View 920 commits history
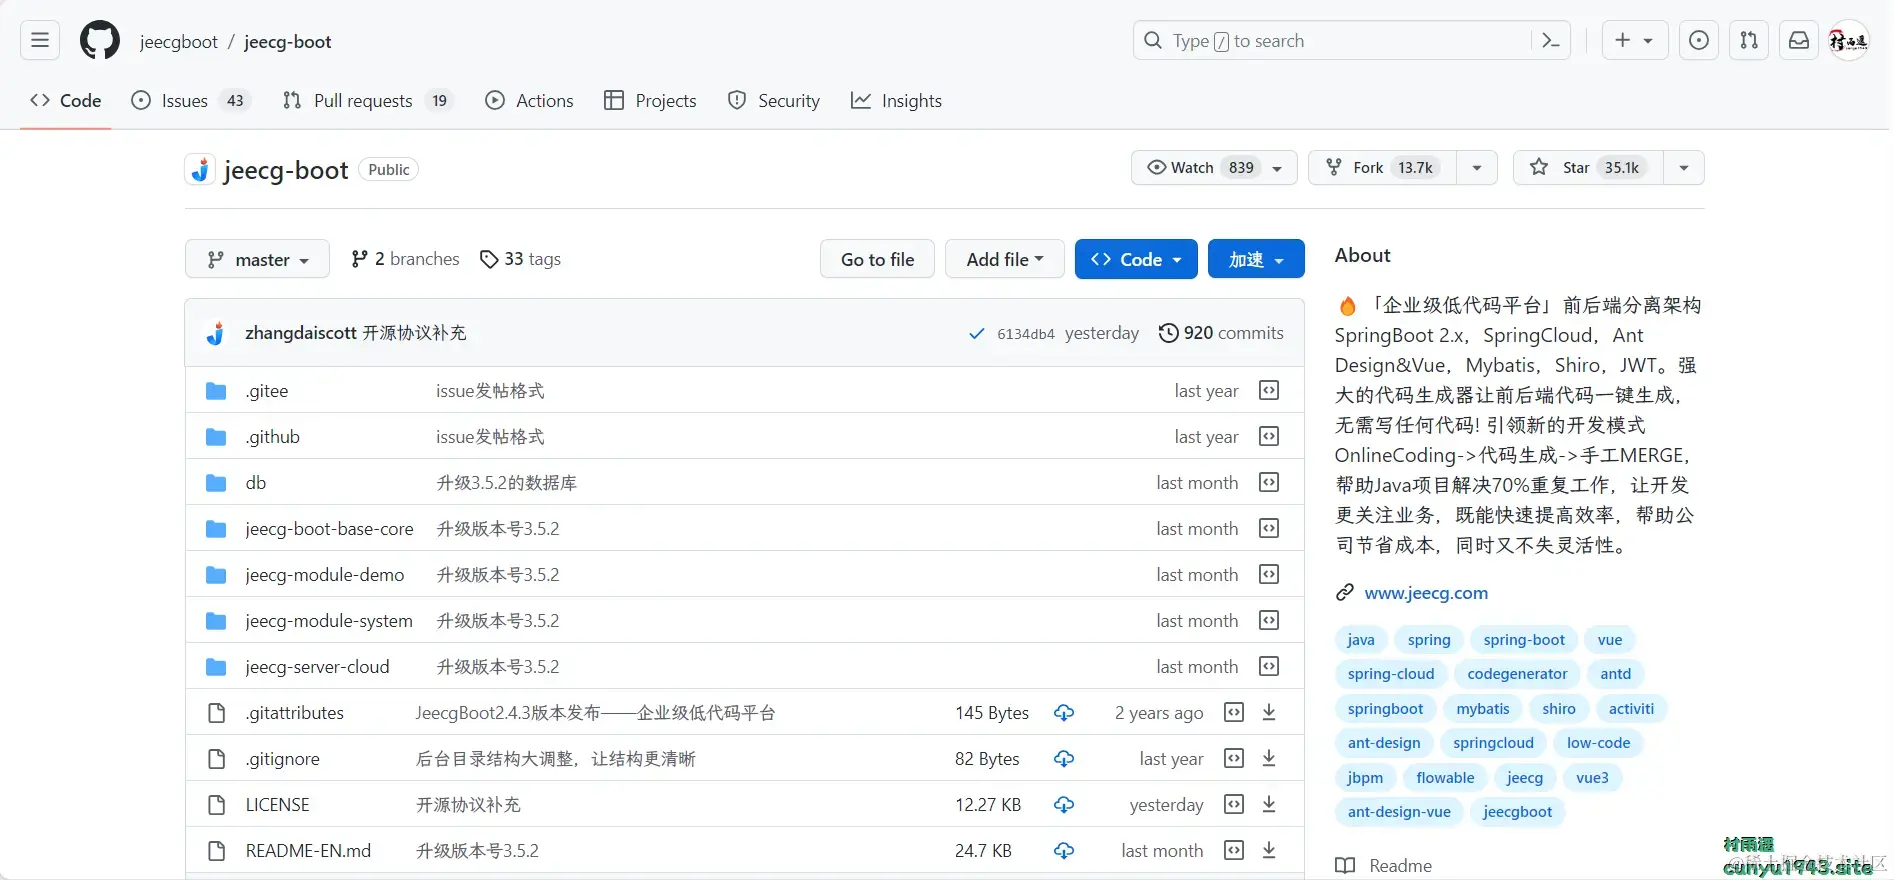1894x880 pixels. tap(1221, 333)
